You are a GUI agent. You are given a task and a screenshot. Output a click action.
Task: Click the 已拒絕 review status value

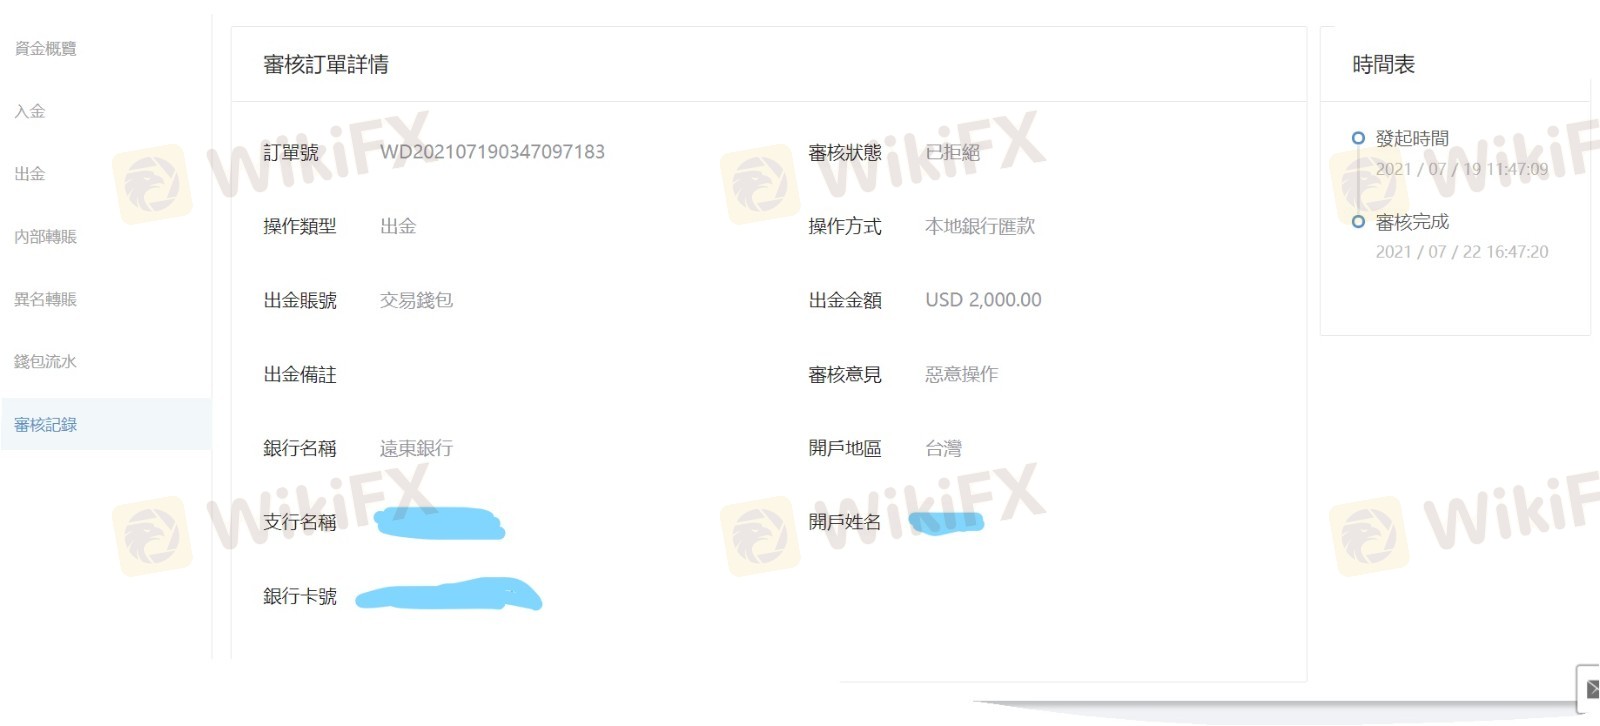click(952, 152)
